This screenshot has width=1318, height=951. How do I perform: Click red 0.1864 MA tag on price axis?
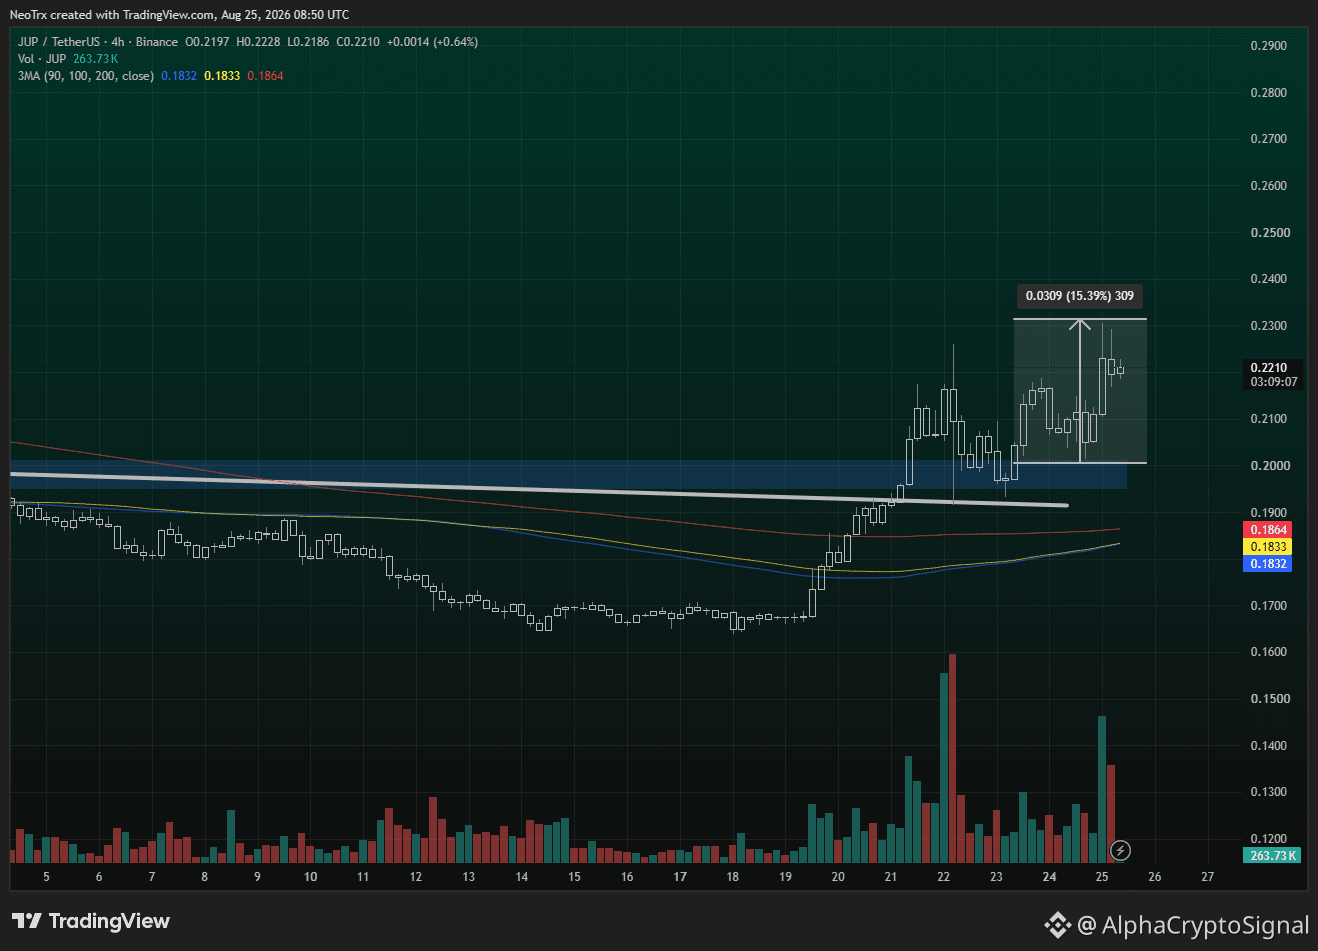(x=1268, y=530)
